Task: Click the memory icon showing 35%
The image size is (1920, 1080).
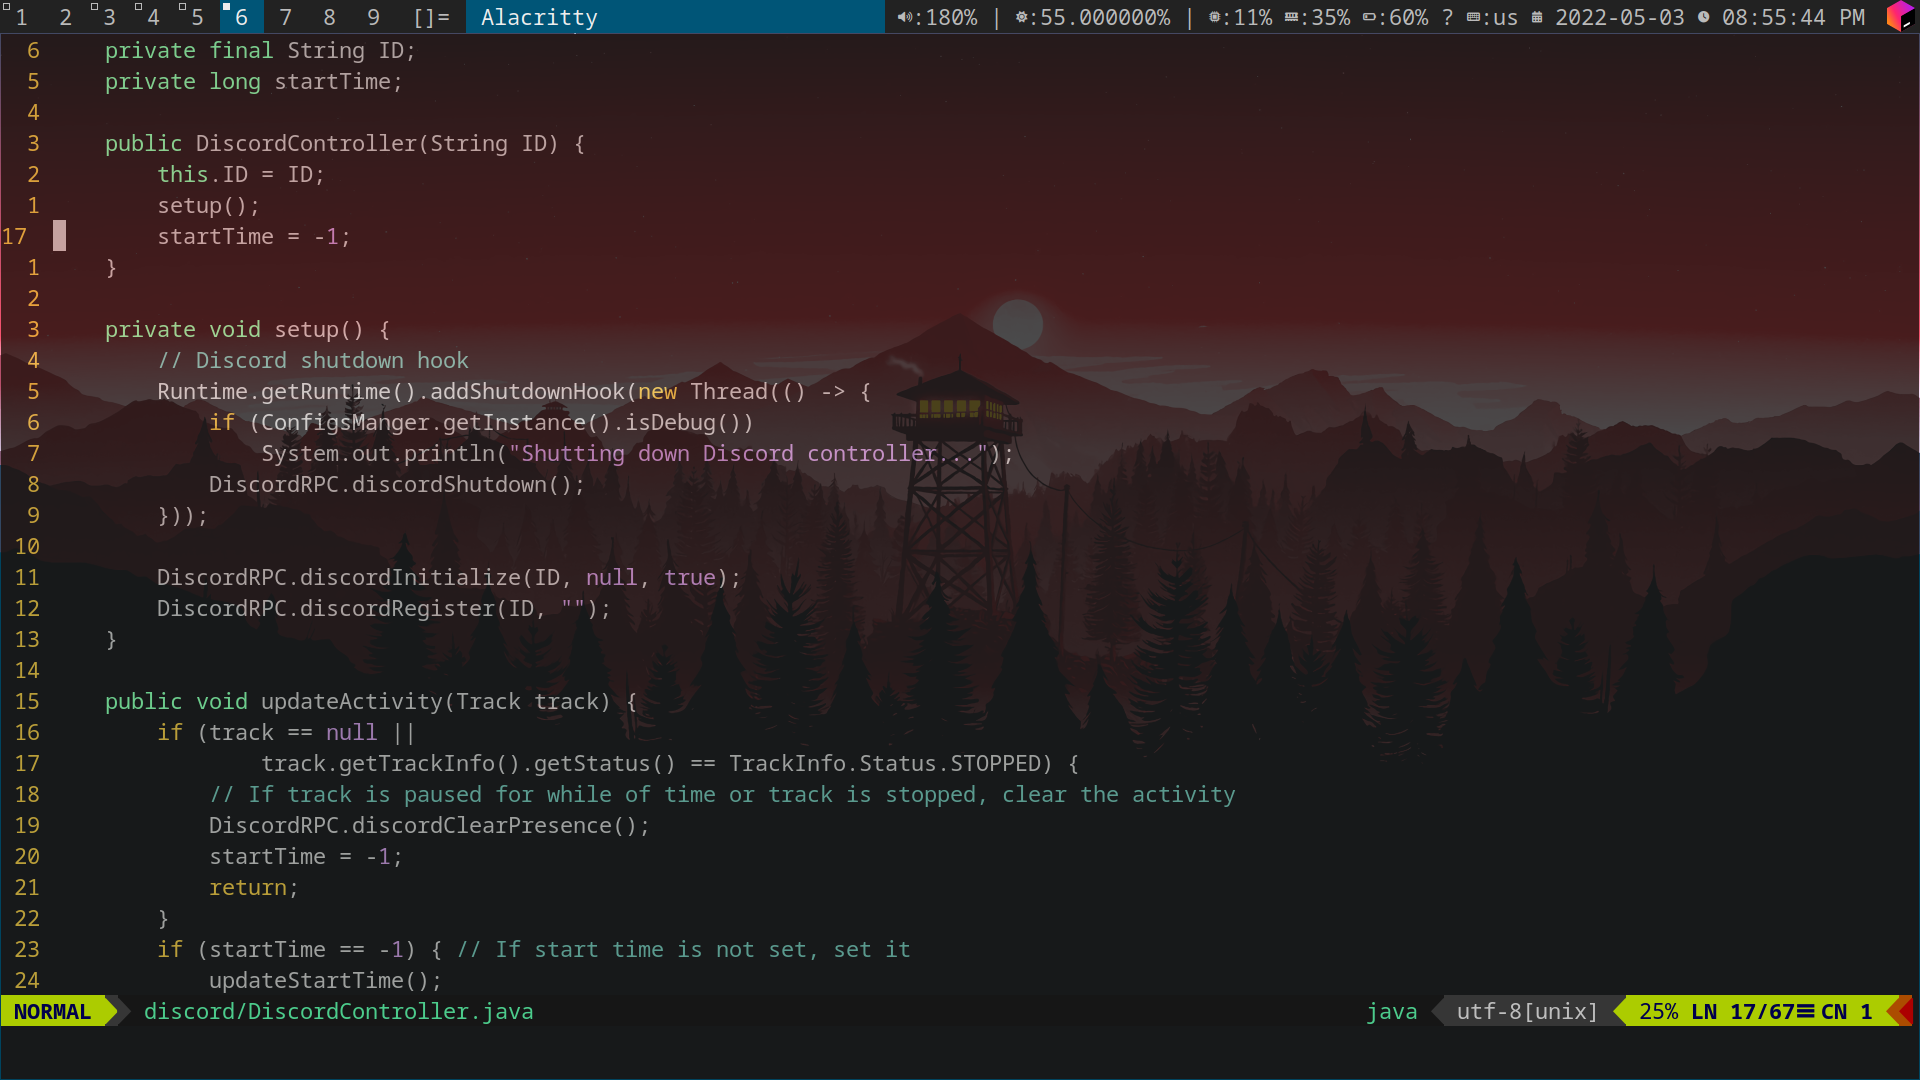Action: tap(1291, 17)
